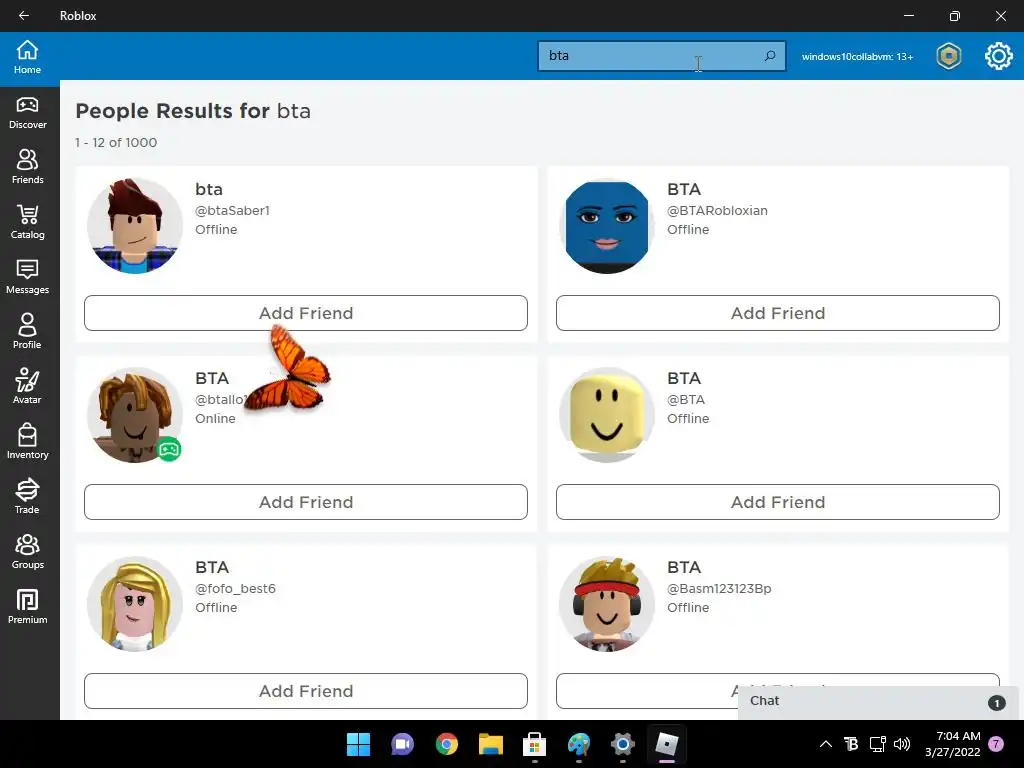This screenshot has width=1024, height=768.
Task: Add user @BTA as a friend
Action: tap(778, 502)
